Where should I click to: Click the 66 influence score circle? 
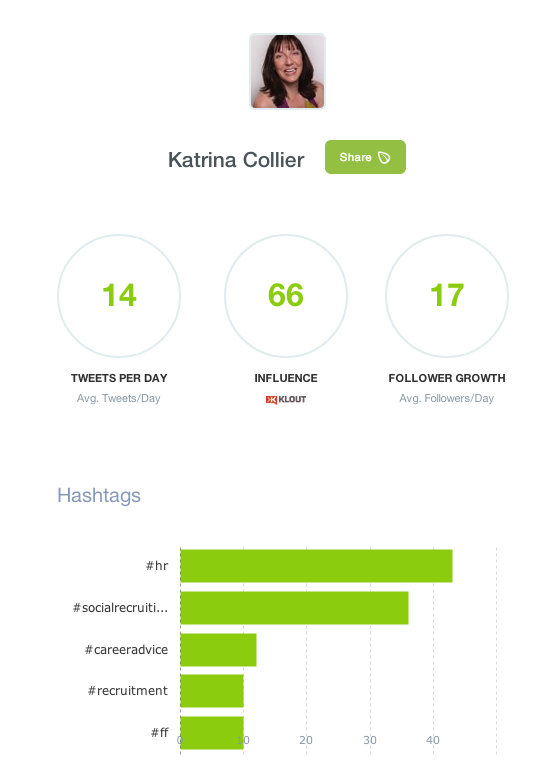286,296
